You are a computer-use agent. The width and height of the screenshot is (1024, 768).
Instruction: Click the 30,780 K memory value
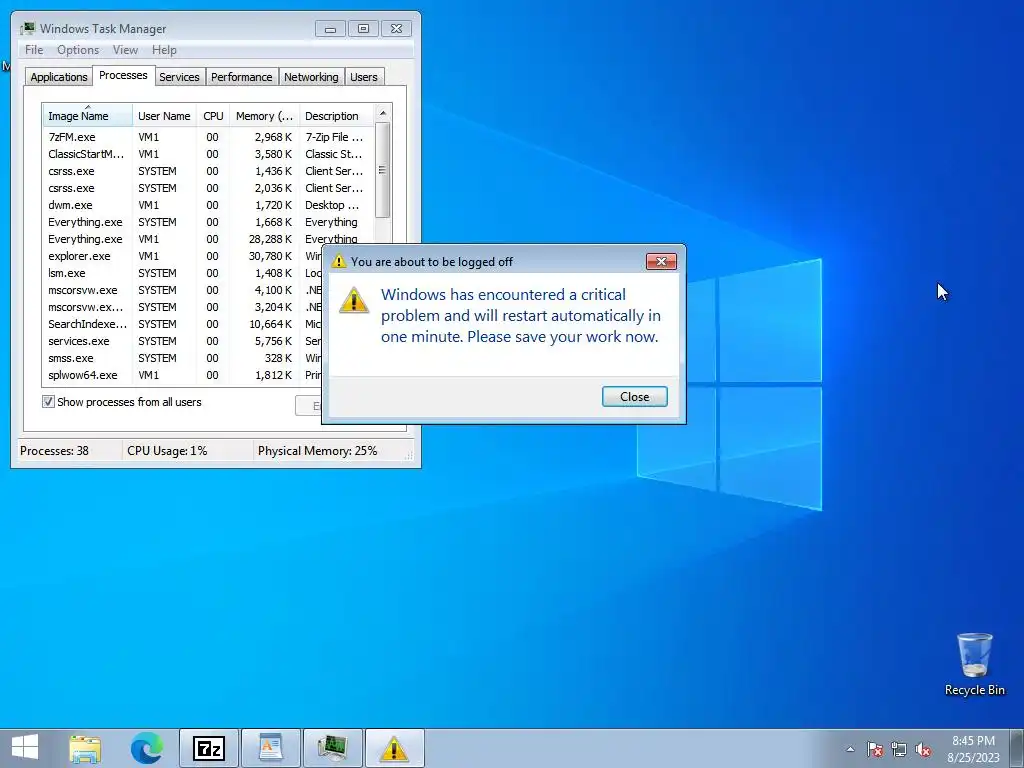270,256
